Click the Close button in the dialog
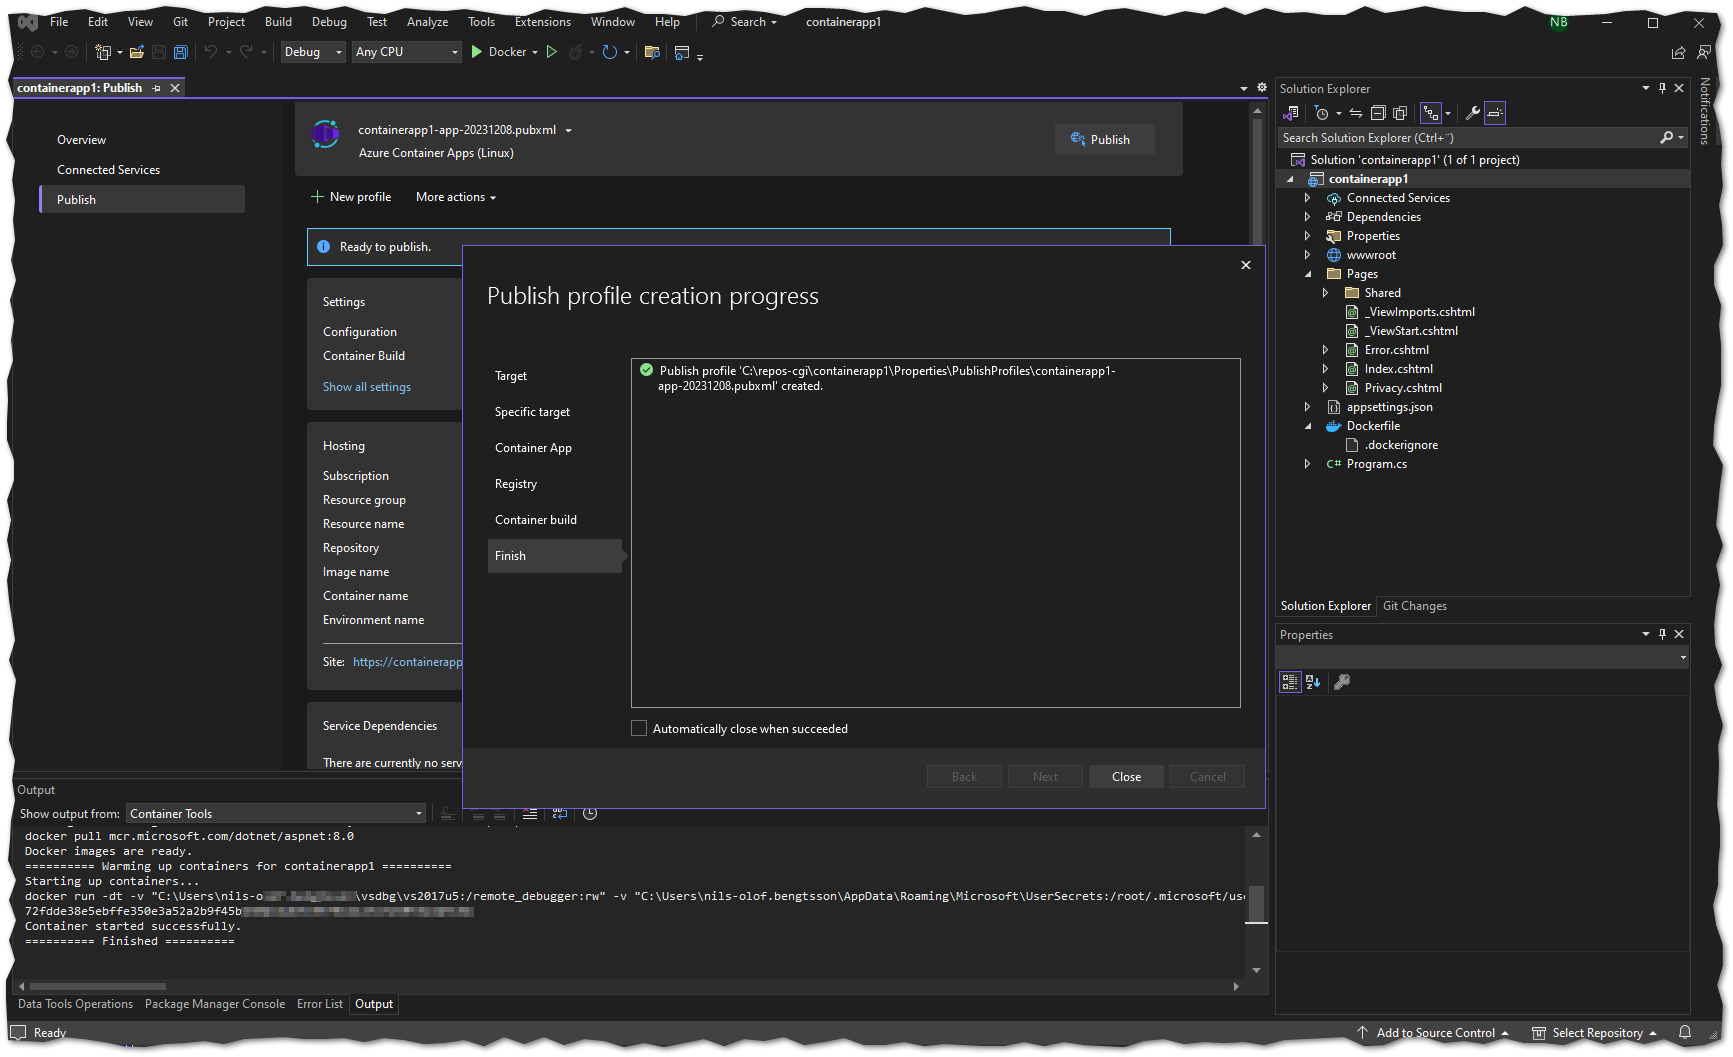 (x=1126, y=777)
